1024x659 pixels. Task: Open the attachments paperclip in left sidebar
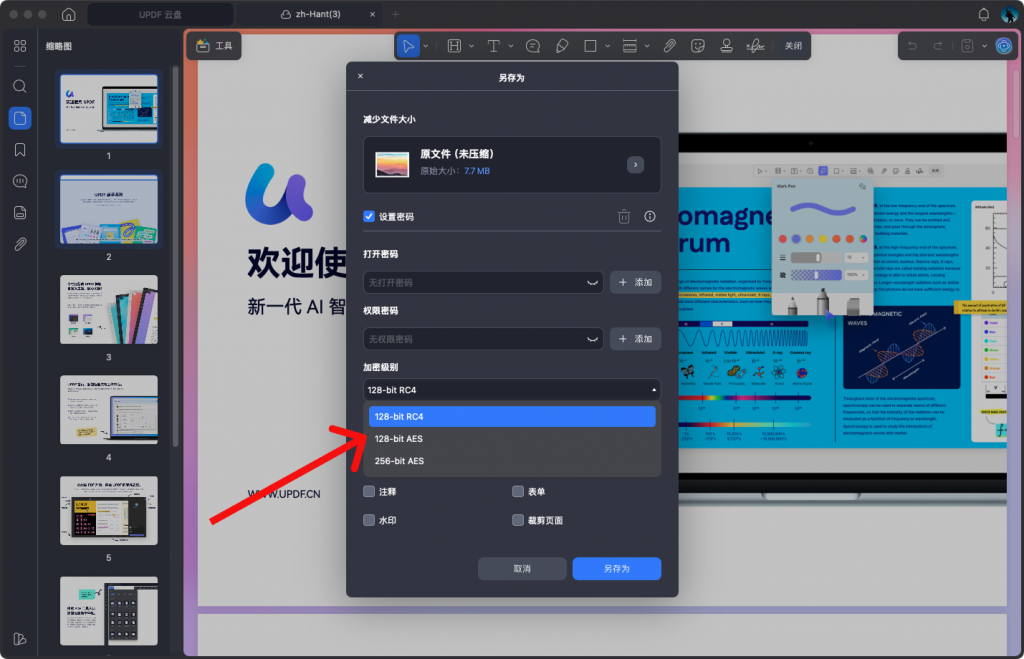coord(20,244)
